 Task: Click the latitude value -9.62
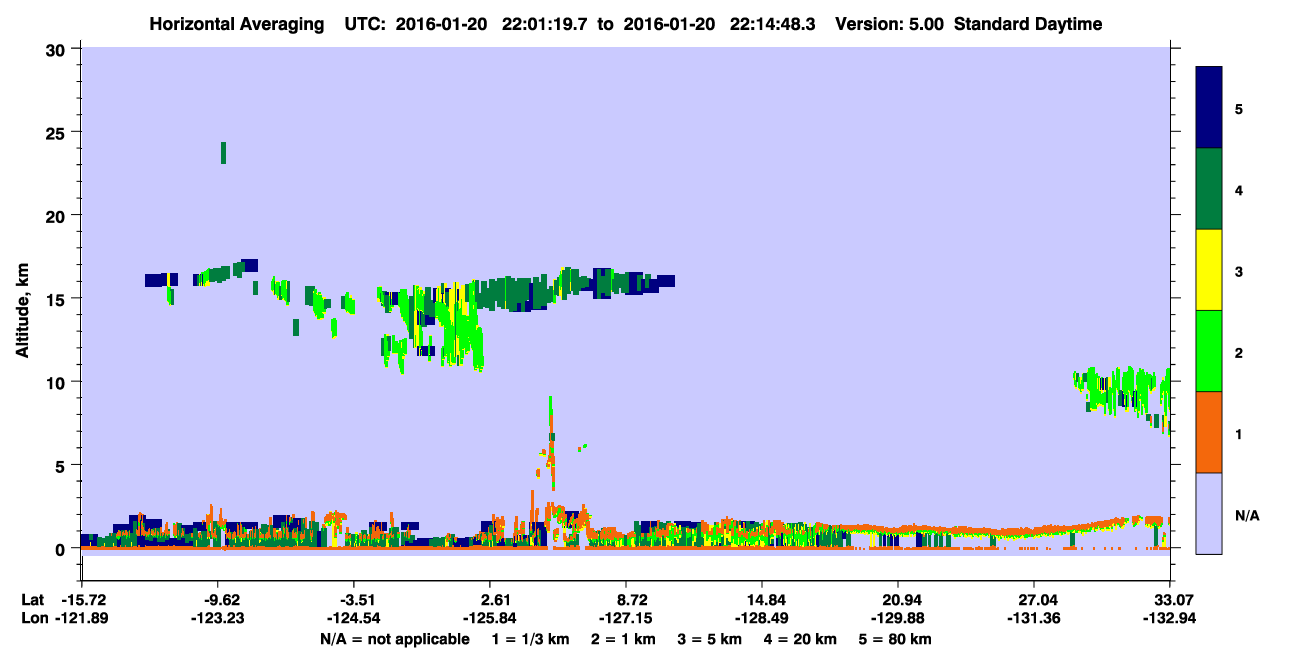coord(220,600)
